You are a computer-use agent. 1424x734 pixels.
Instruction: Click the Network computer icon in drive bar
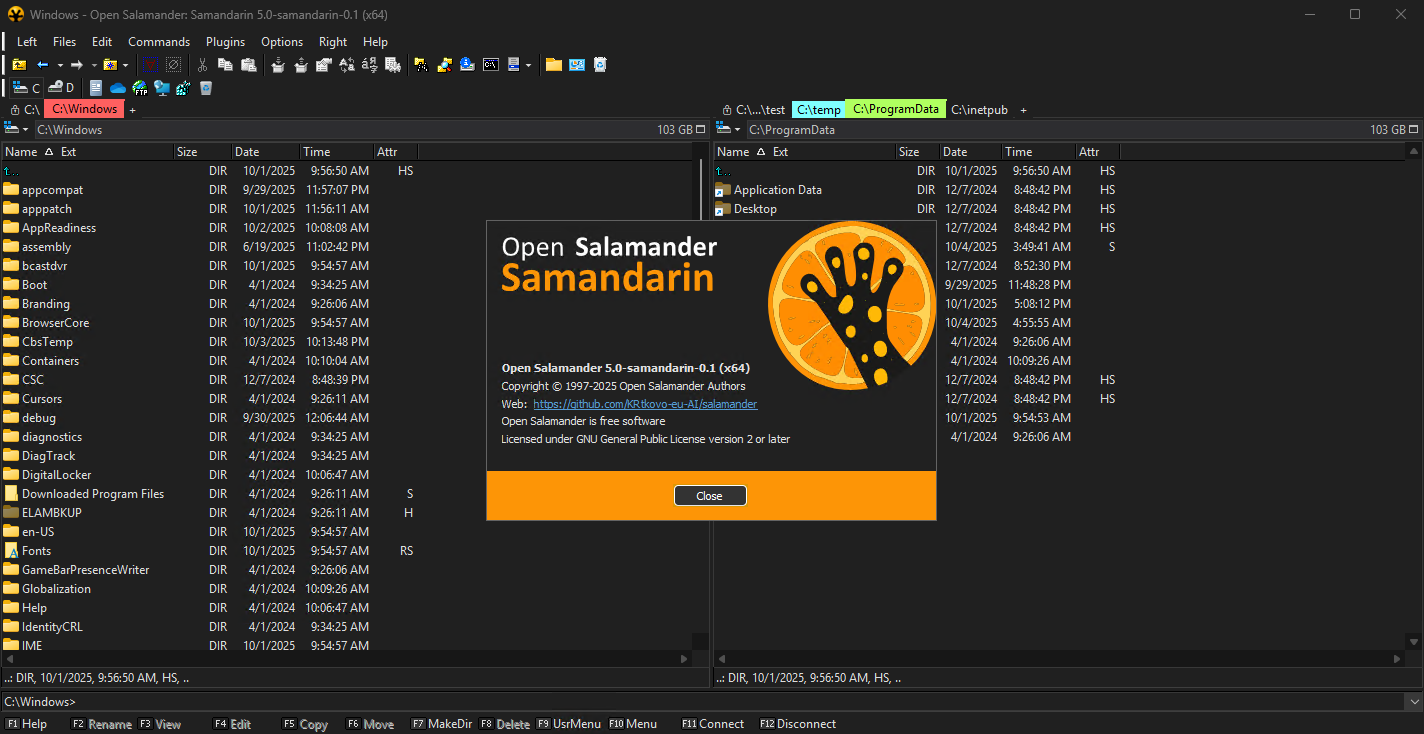(161, 88)
